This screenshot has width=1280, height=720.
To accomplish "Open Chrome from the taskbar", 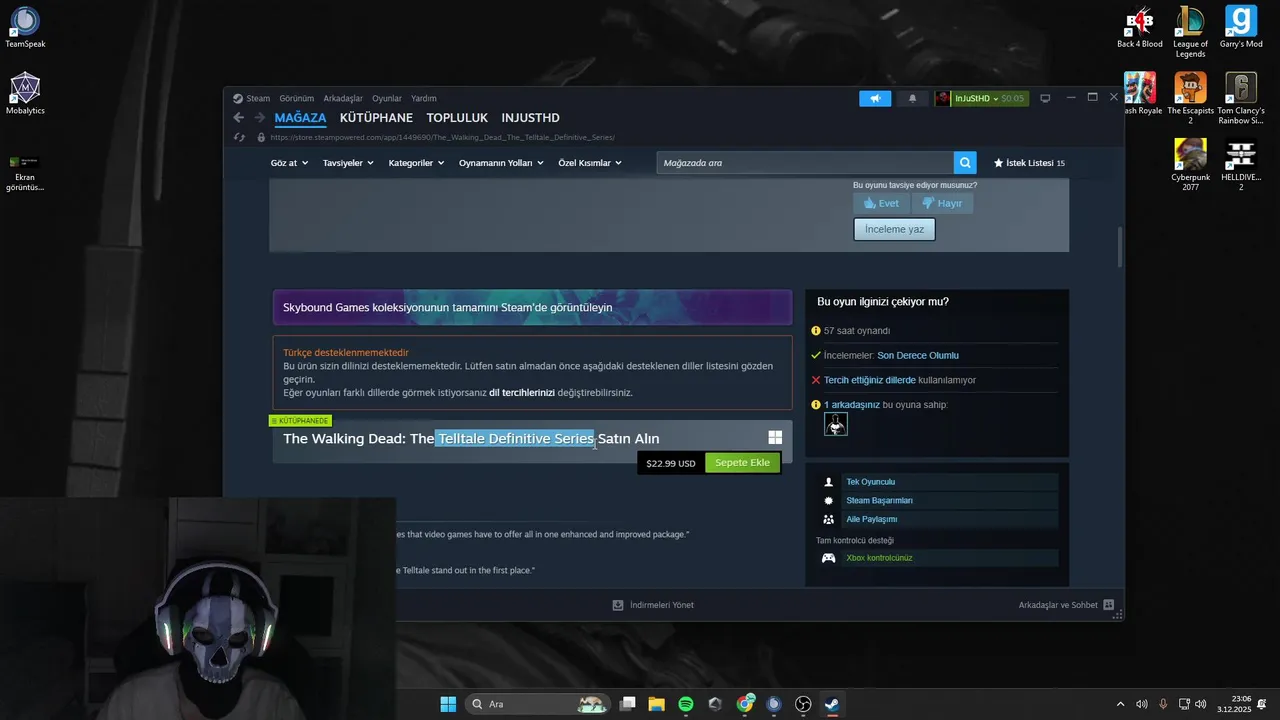I will [745, 704].
